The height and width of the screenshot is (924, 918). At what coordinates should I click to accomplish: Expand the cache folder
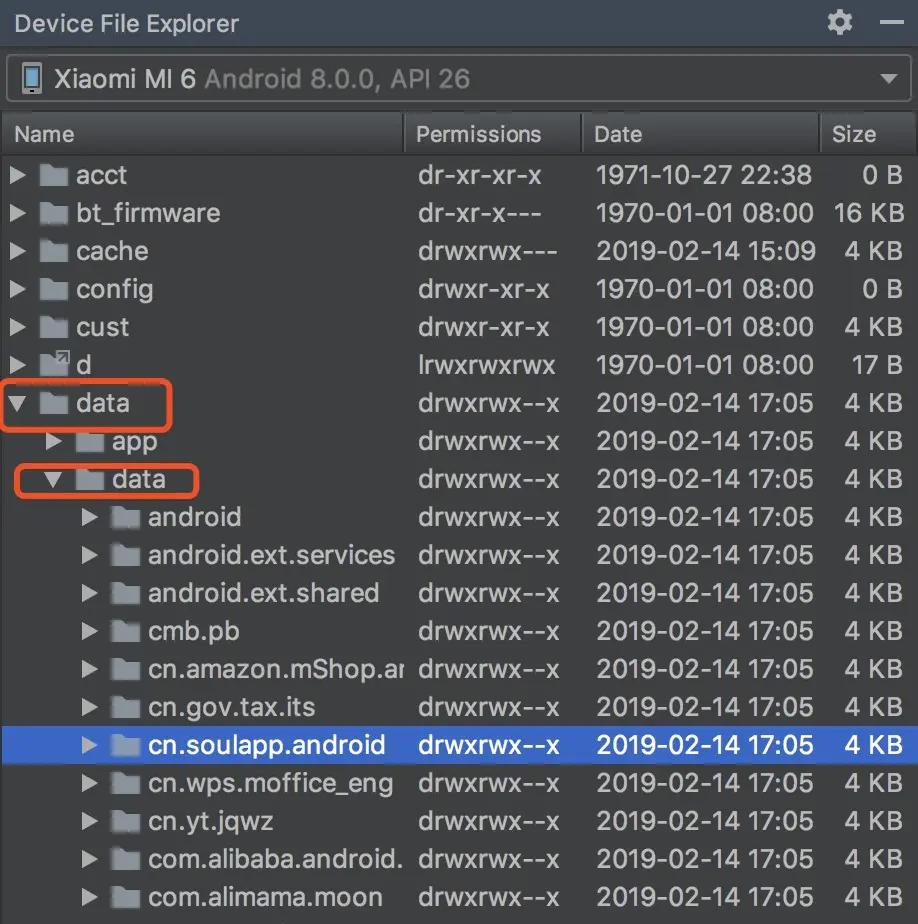(18, 251)
